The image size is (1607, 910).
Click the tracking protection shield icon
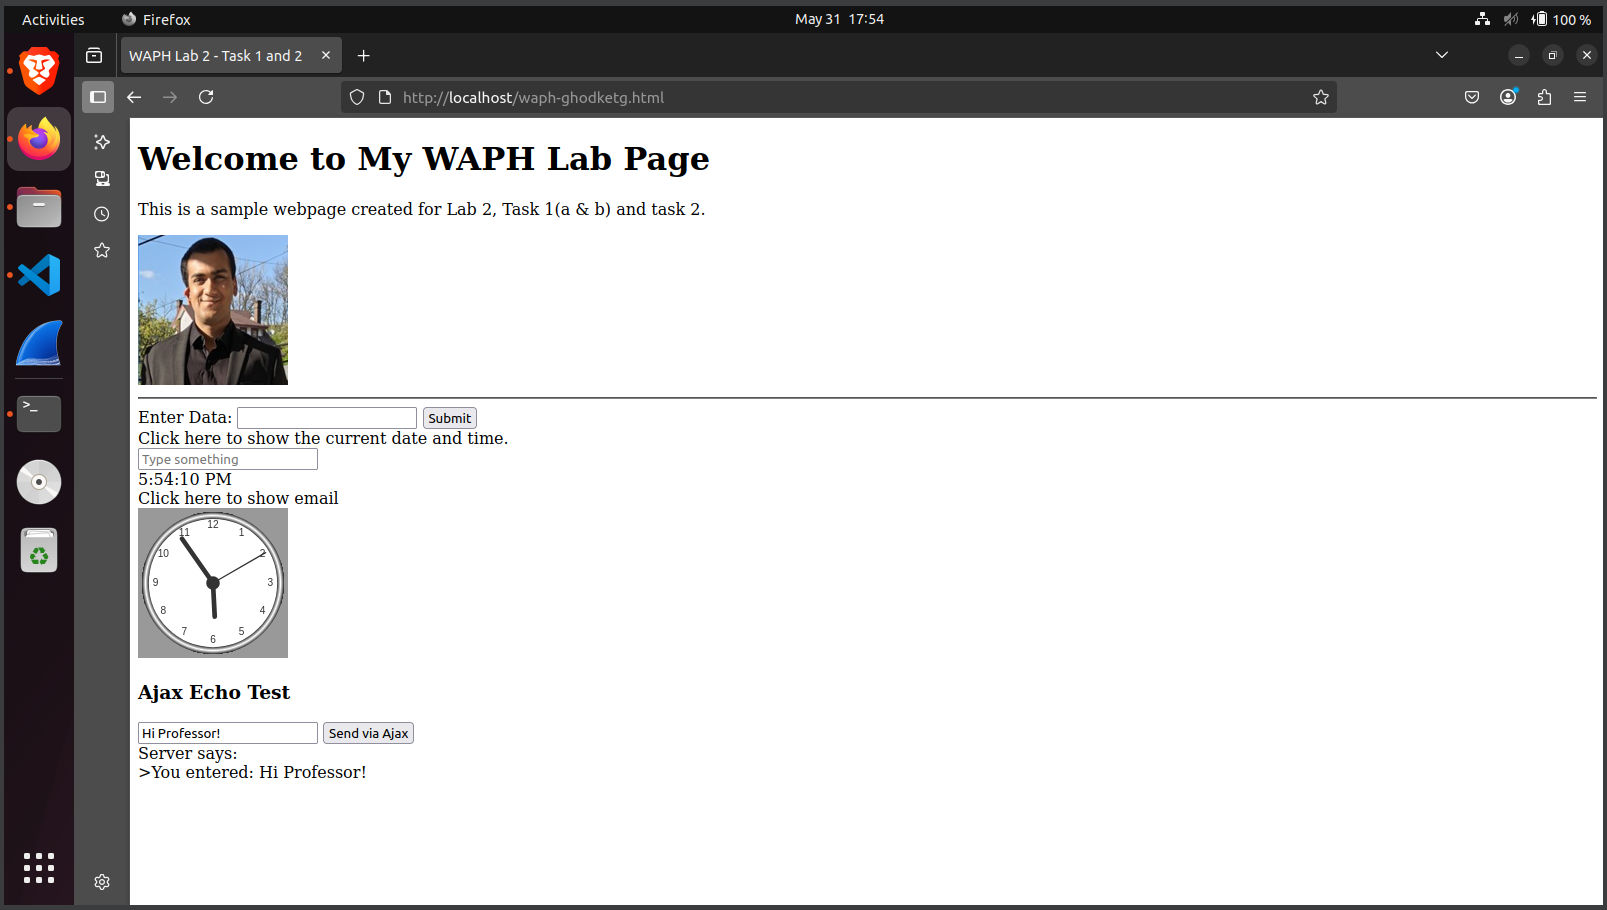click(357, 97)
